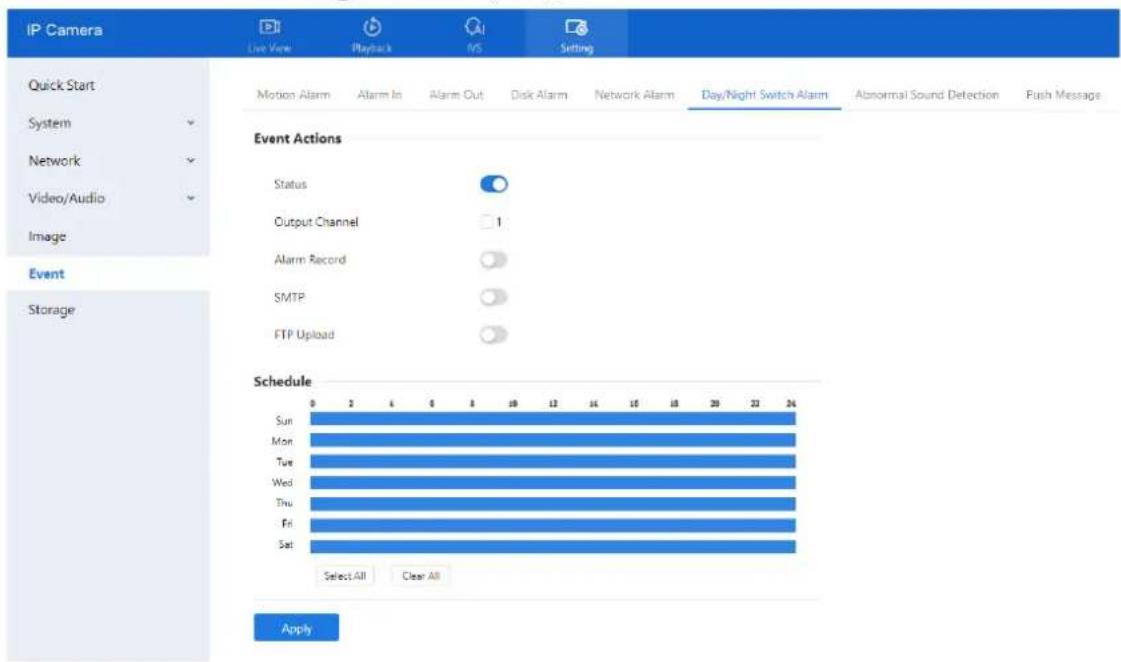The image size is (1121, 662).
Task: Open the Abnormal Sound Detection tab
Action: point(927,94)
